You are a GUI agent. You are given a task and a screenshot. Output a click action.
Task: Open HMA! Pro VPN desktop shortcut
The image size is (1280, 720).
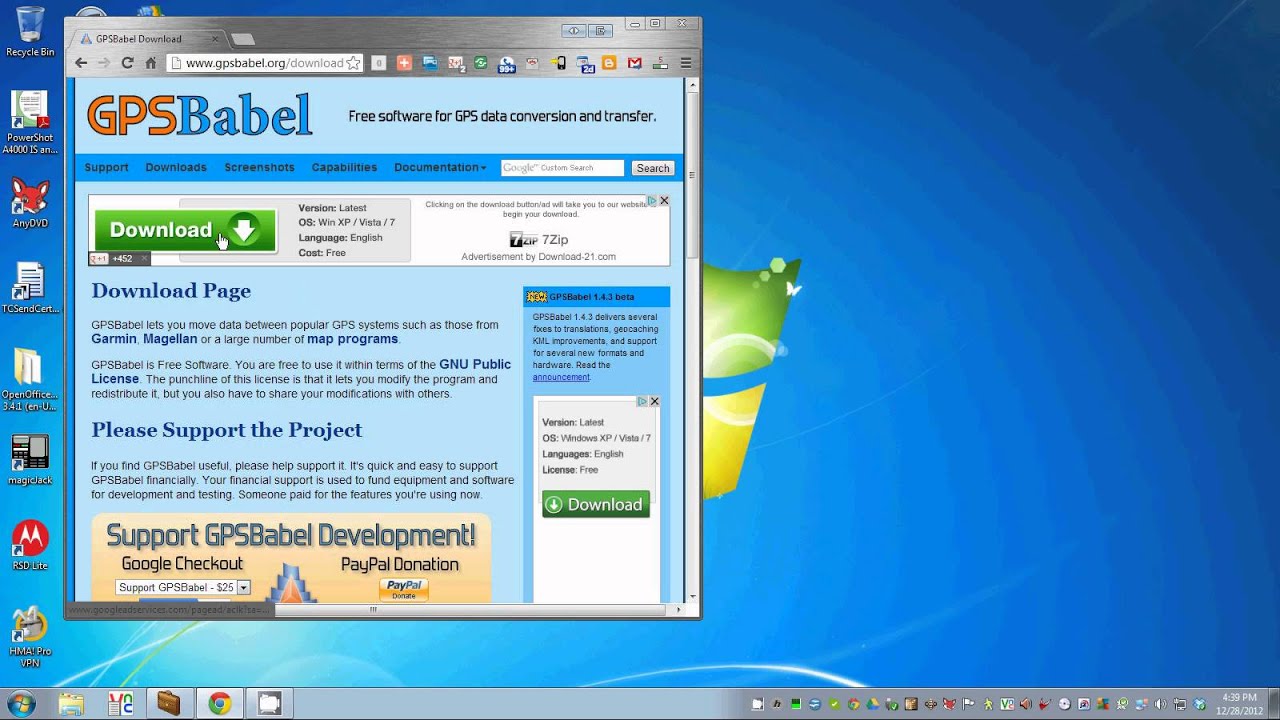(x=30, y=637)
